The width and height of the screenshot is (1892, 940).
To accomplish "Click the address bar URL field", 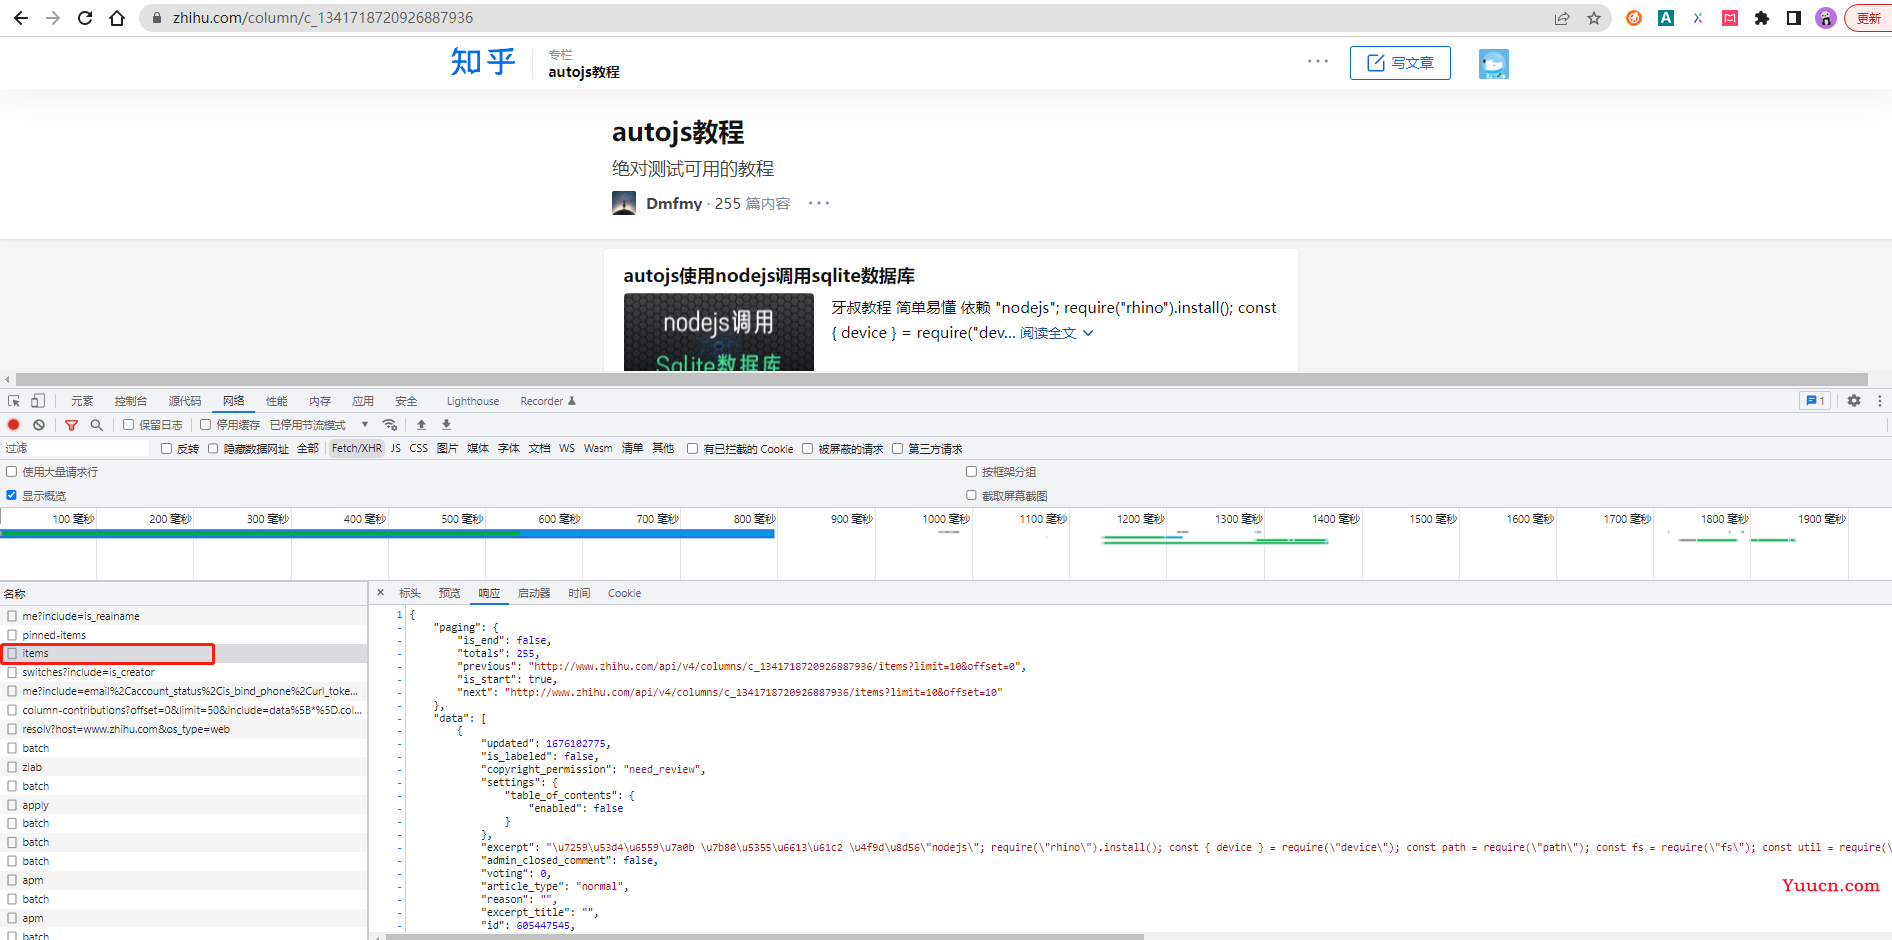I will coord(850,18).
